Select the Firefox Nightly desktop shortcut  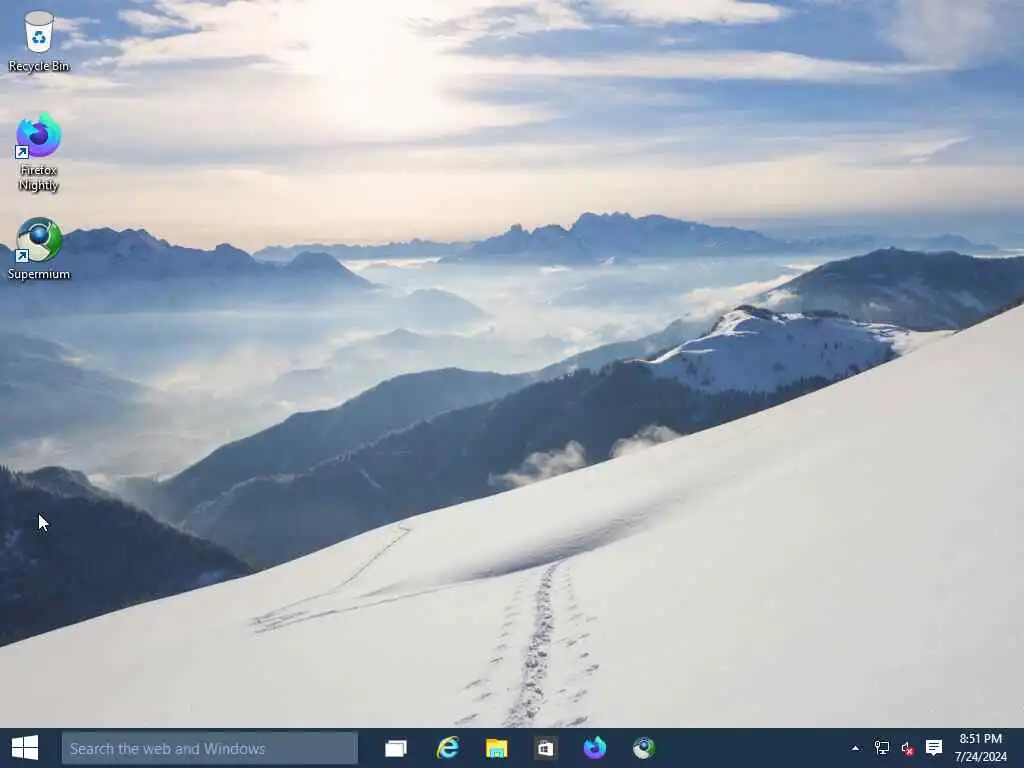pyautogui.click(x=39, y=152)
